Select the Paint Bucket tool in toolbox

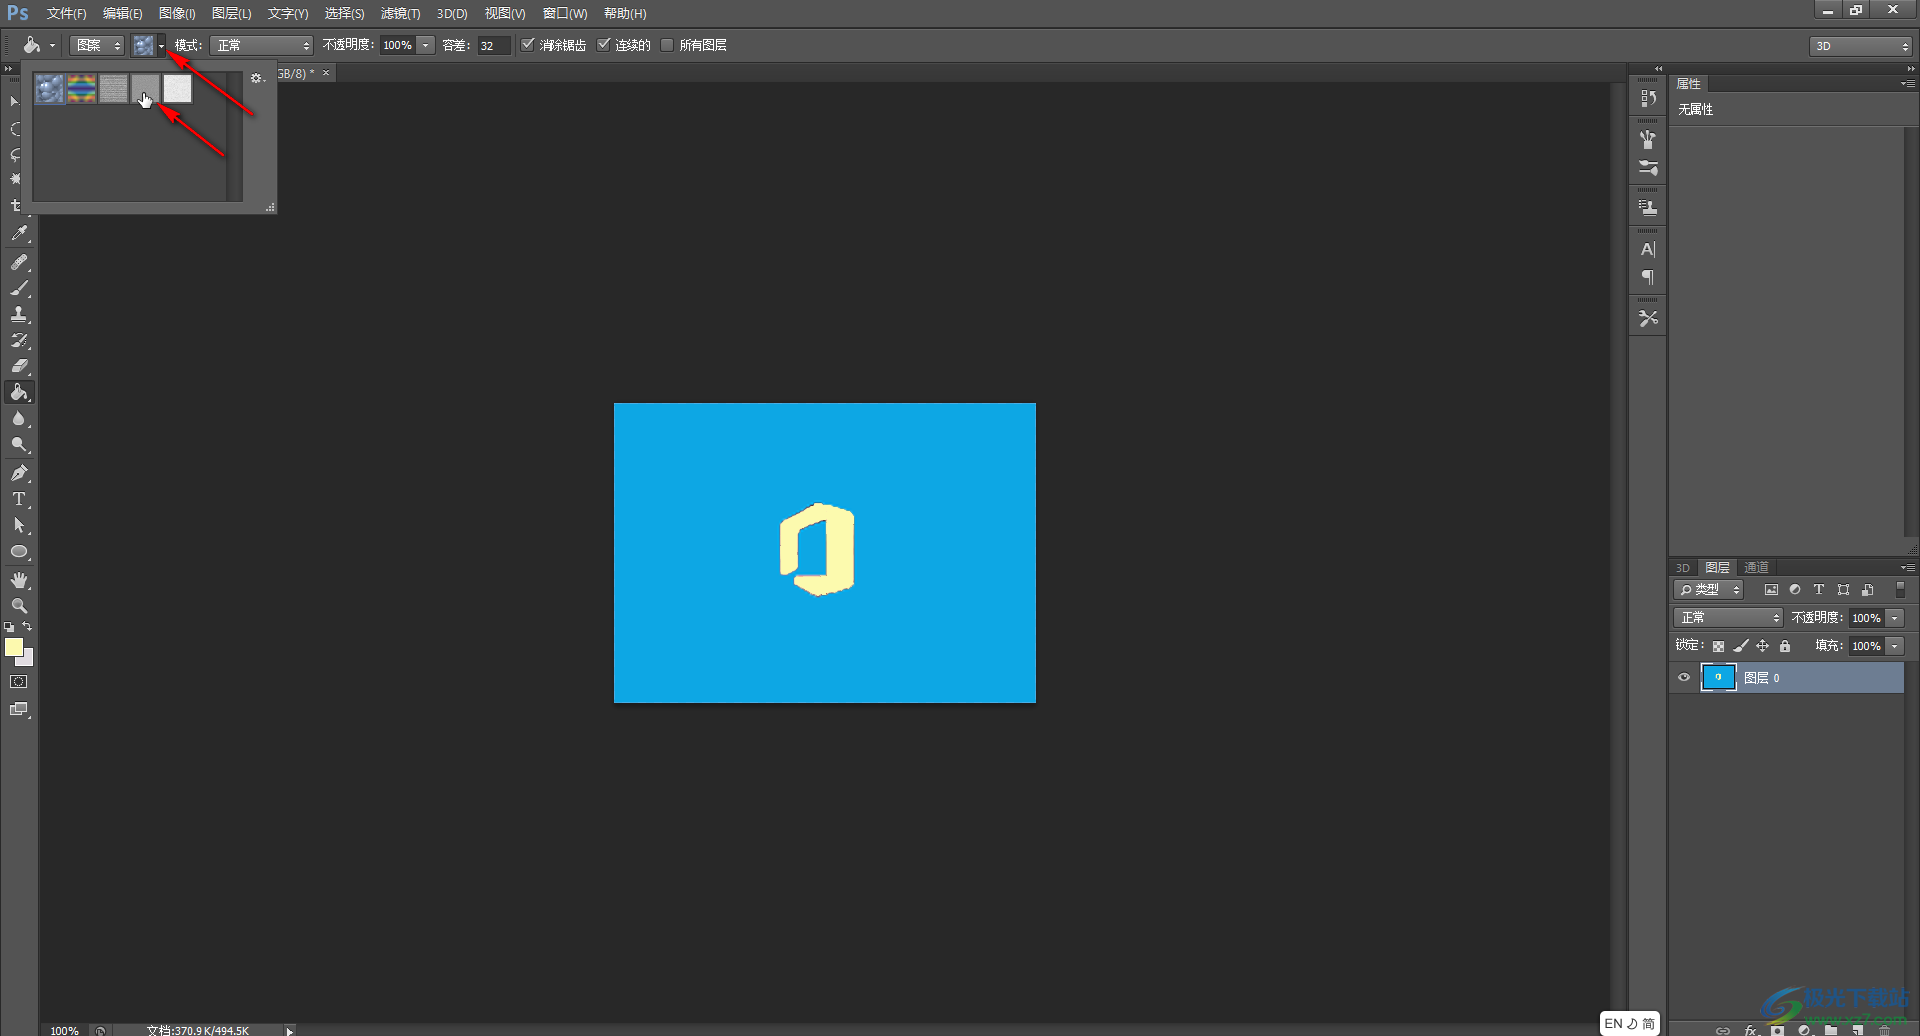click(x=19, y=392)
